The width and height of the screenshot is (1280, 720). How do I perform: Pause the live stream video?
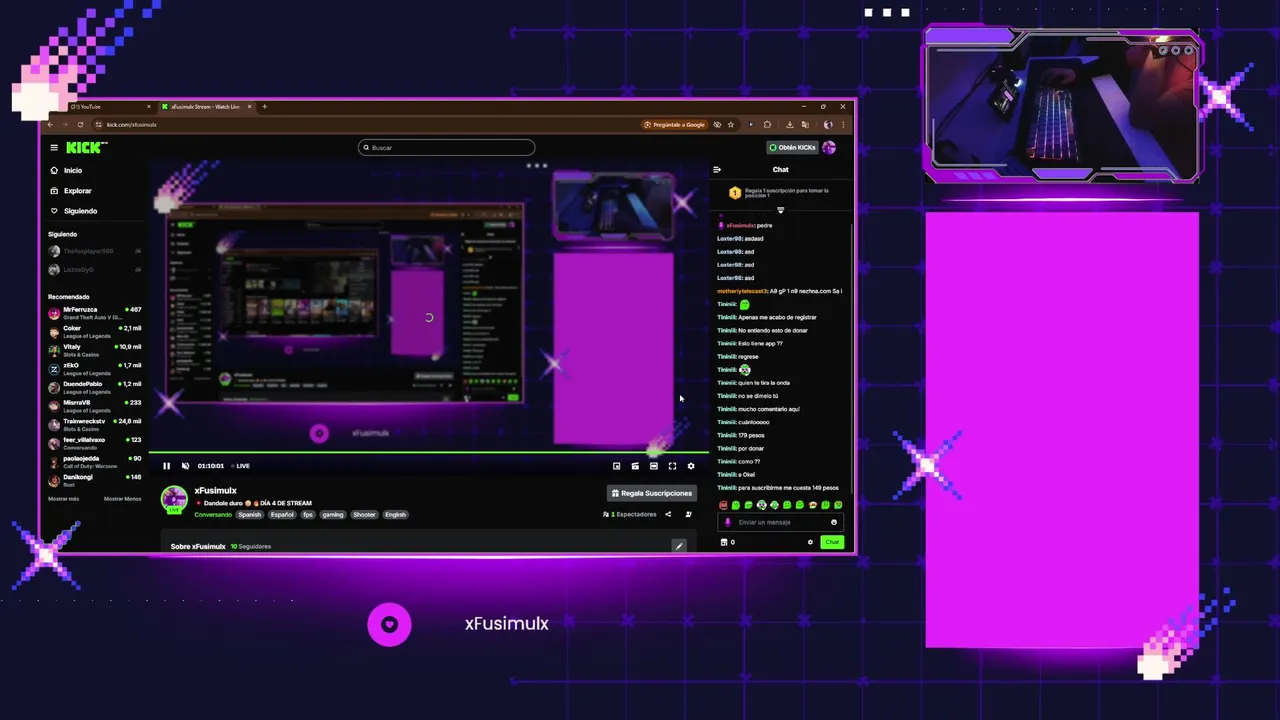tap(166, 466)
